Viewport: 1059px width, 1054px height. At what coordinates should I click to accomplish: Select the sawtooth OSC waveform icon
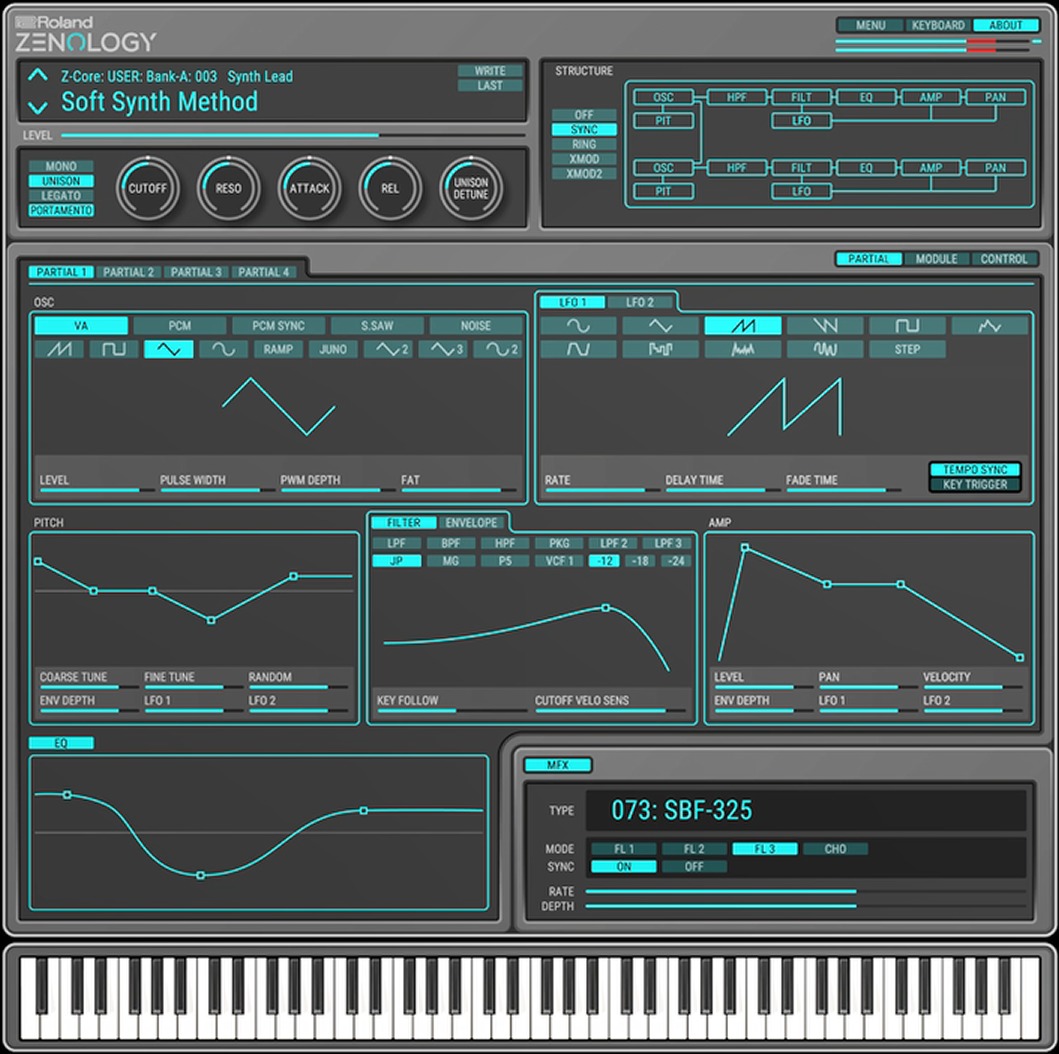click(x=59, y=349)
